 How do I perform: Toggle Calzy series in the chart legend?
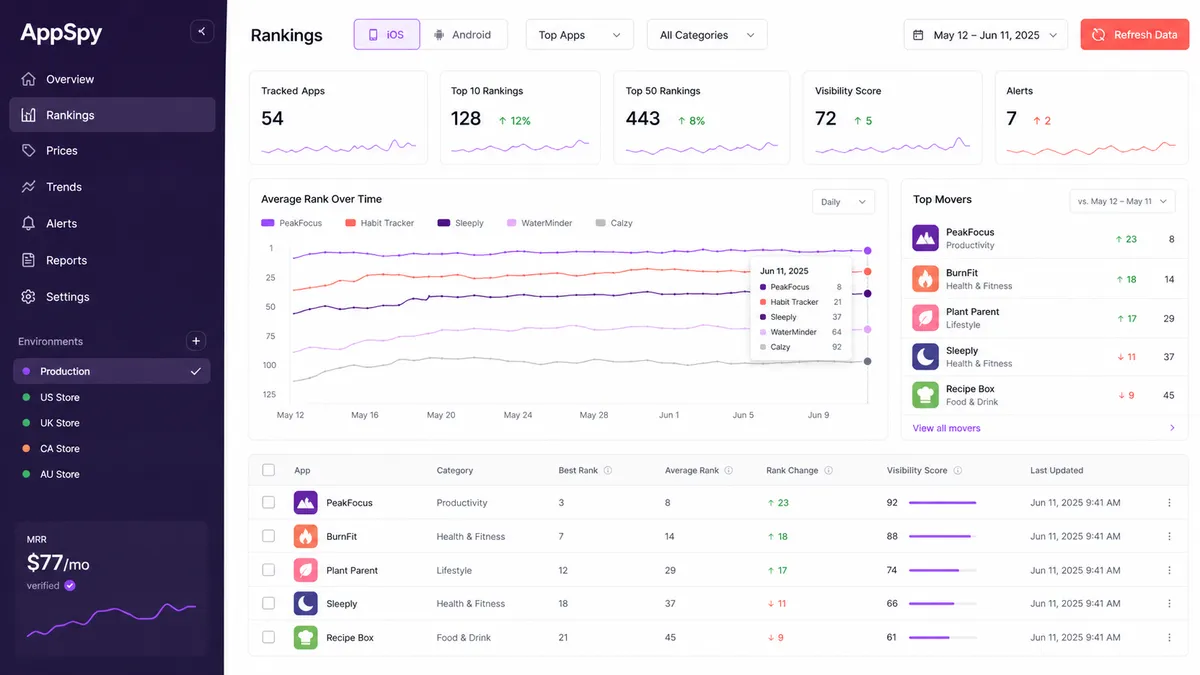tap(614, 223)
